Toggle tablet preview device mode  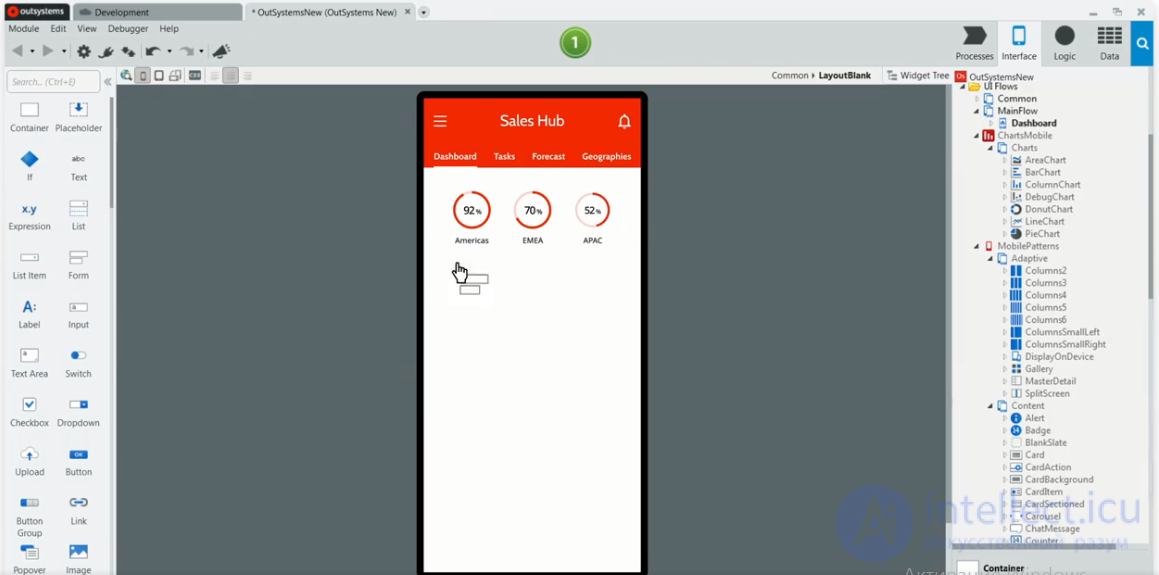(159, 75)
